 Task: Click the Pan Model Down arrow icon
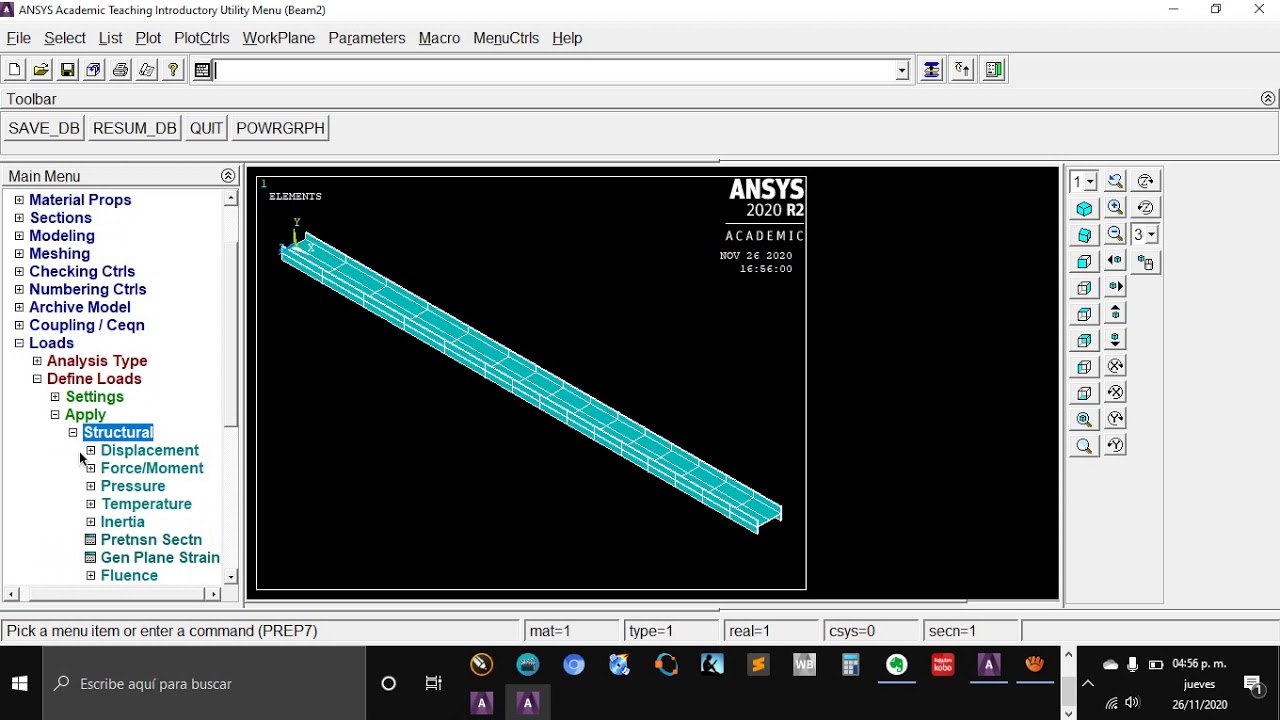pos(1115,340)
